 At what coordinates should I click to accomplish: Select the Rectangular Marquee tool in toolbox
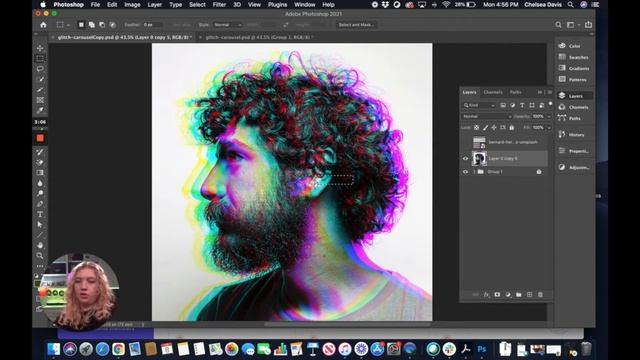[x=40, y=58]
